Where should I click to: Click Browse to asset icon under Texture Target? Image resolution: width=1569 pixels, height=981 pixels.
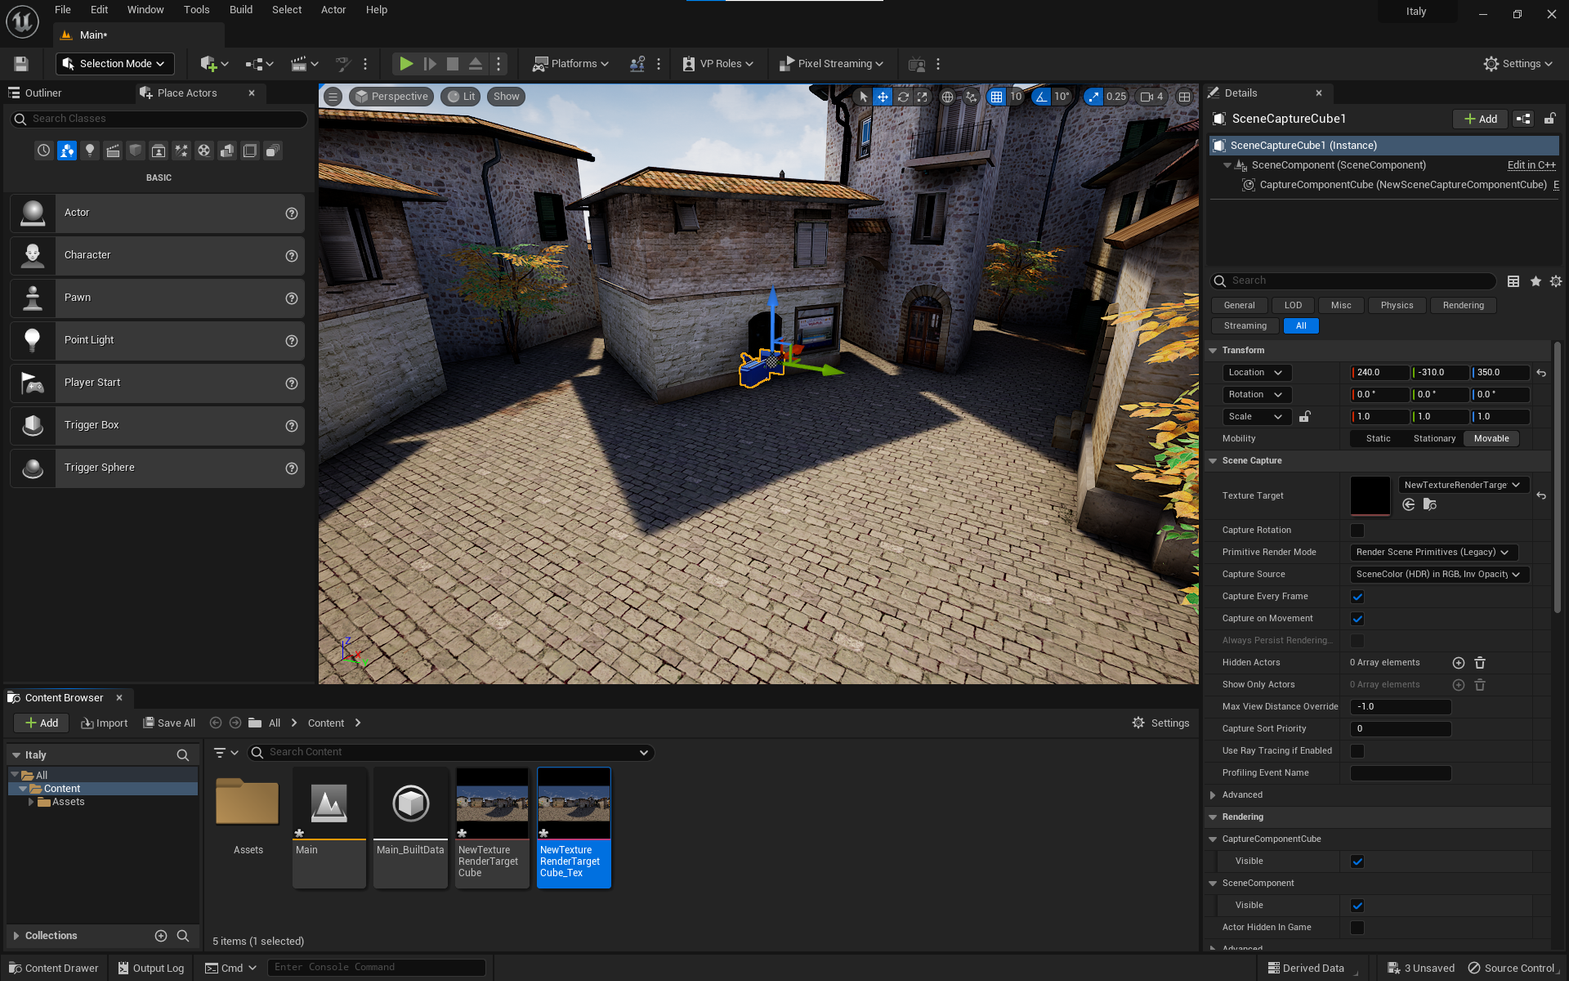[x=1430, y=505]
